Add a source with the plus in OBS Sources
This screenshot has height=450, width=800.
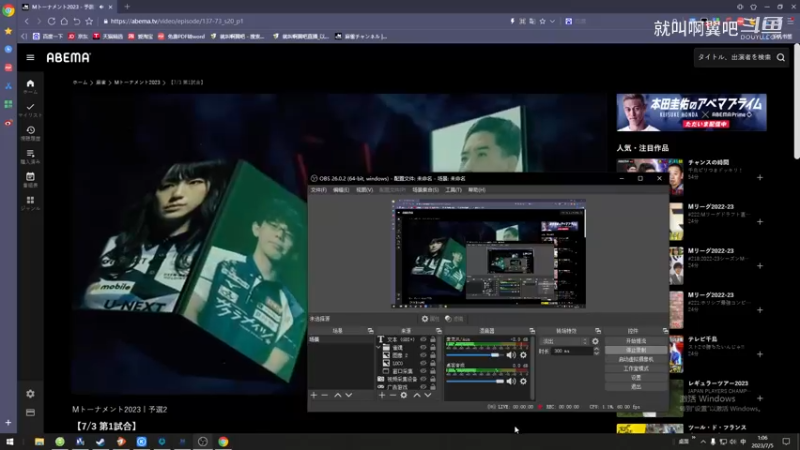pos(382,395)
